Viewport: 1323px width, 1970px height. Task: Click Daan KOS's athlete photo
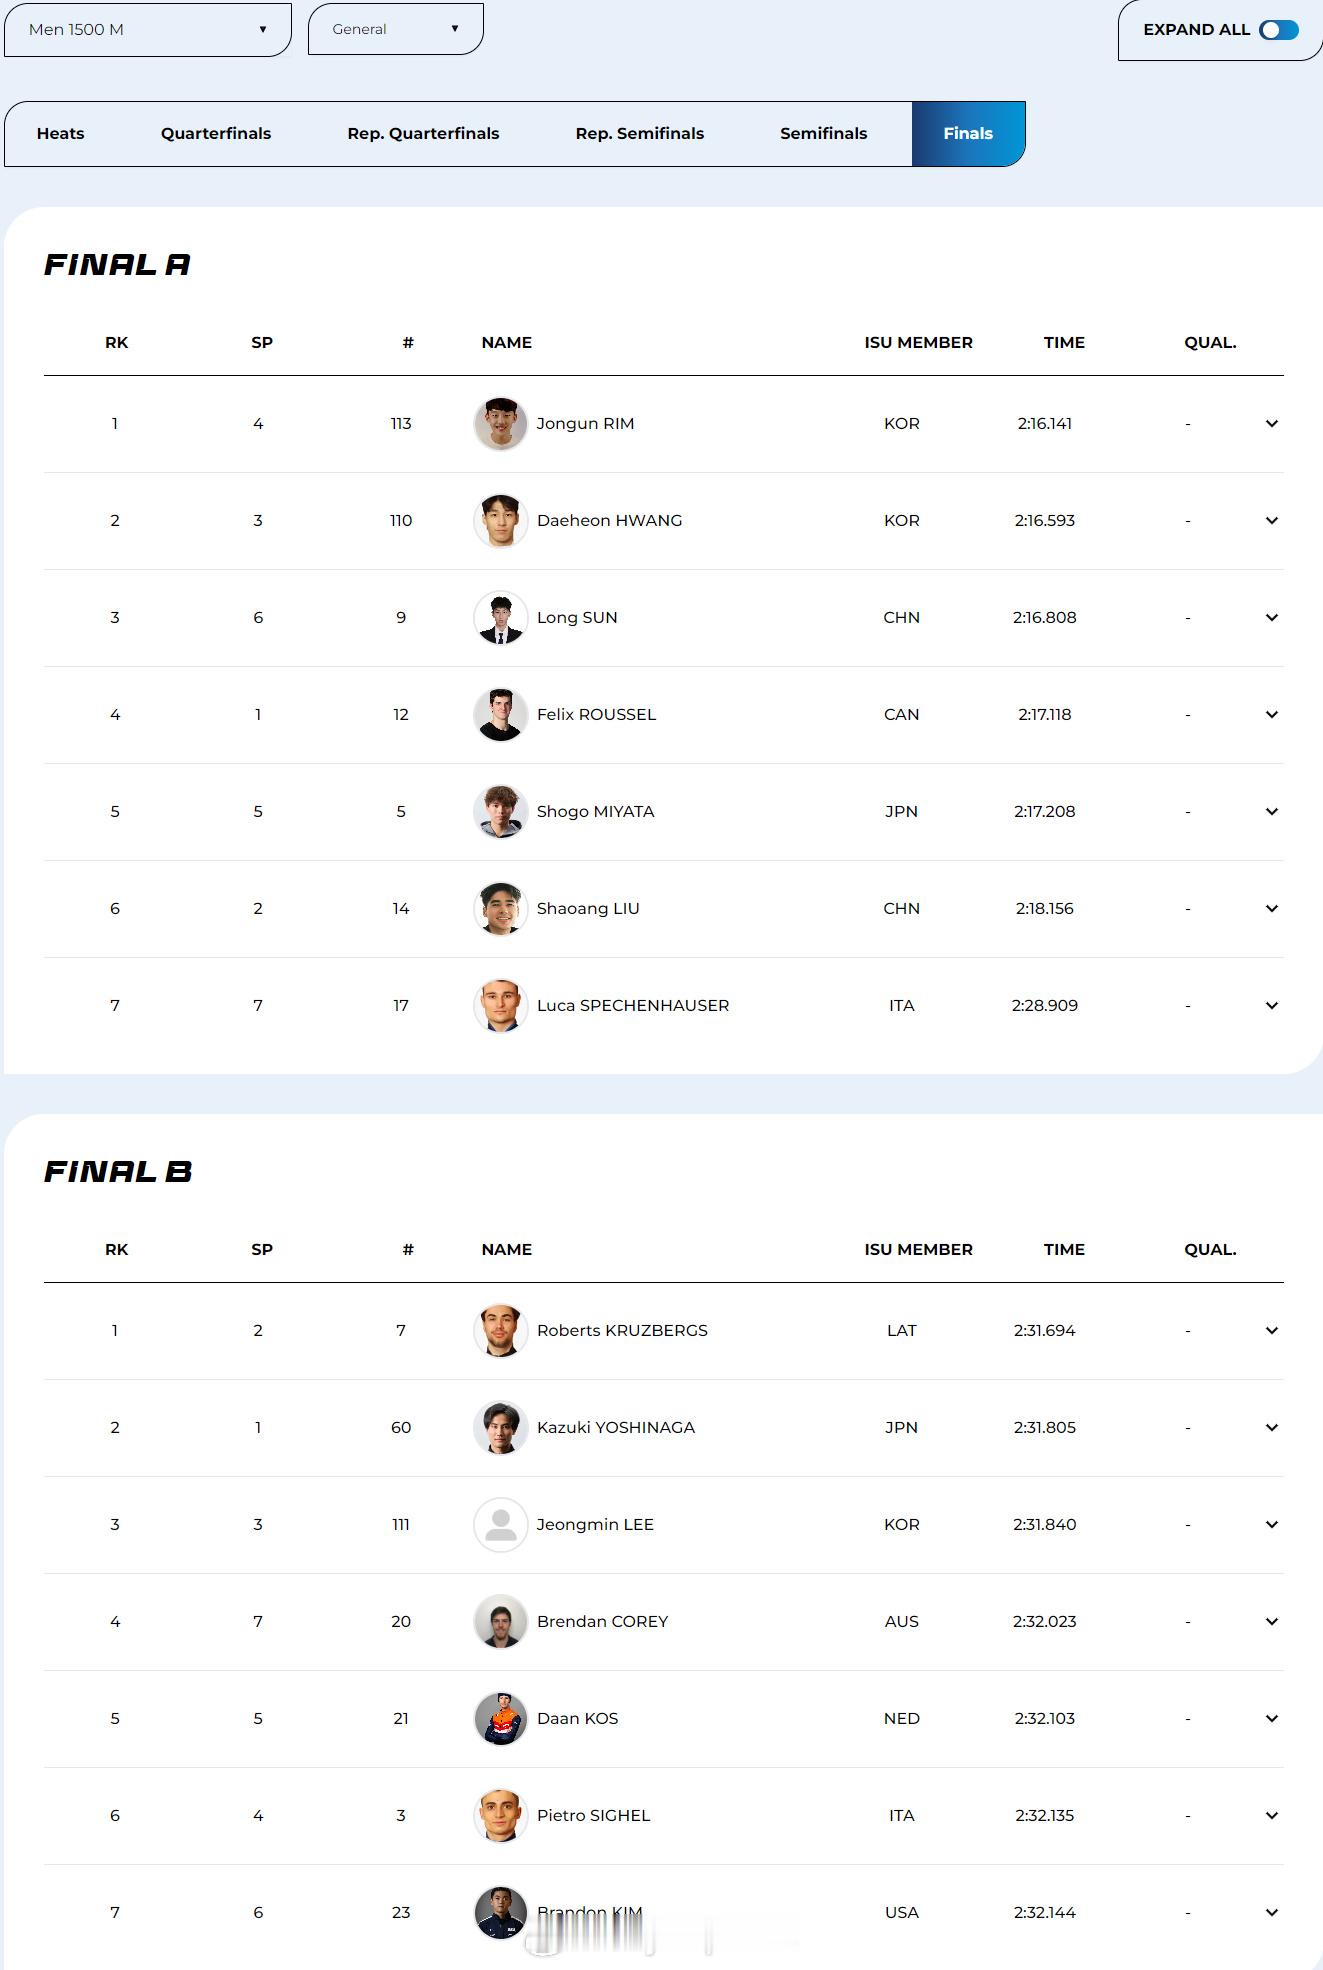click(500, 1719)
